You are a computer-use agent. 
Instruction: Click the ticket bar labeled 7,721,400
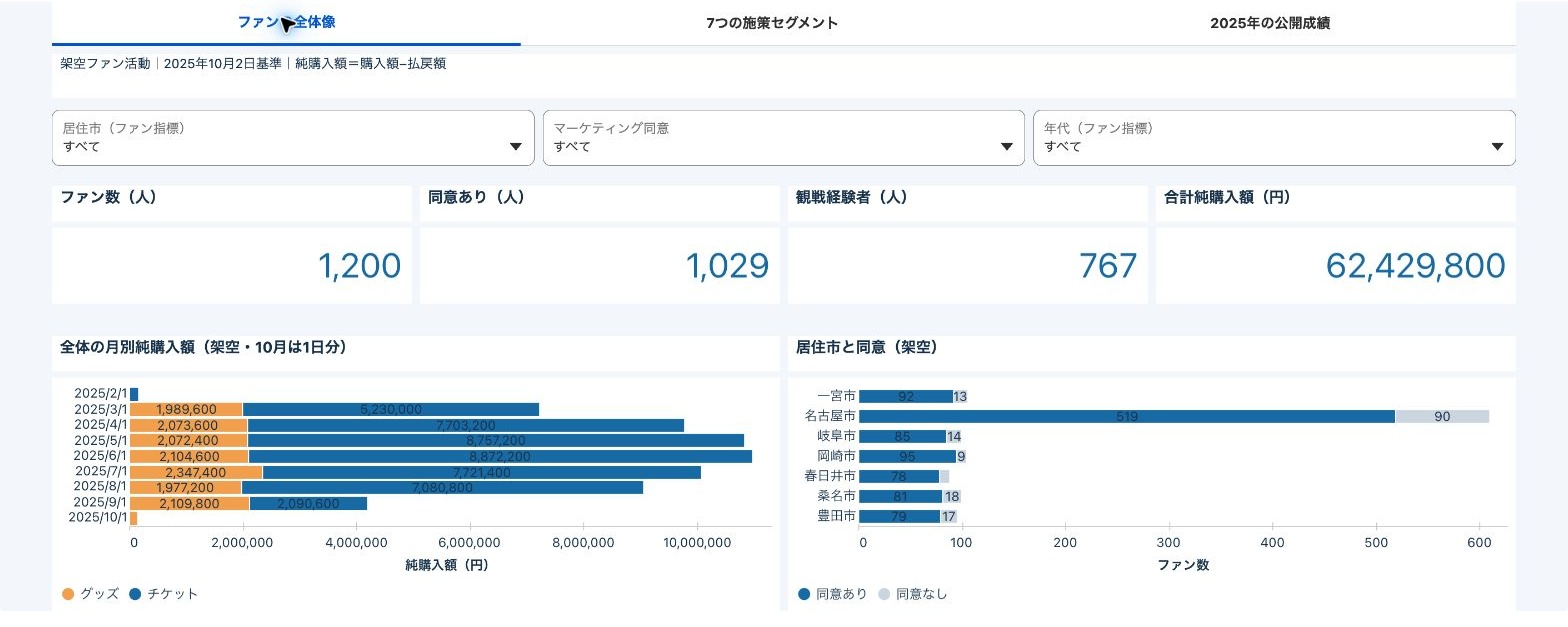coord(482,472)
